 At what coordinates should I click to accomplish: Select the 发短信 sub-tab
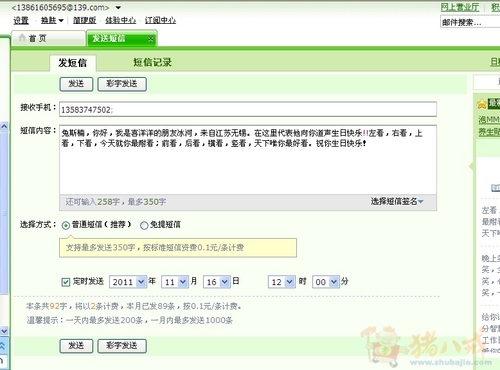tap(73, 63)
